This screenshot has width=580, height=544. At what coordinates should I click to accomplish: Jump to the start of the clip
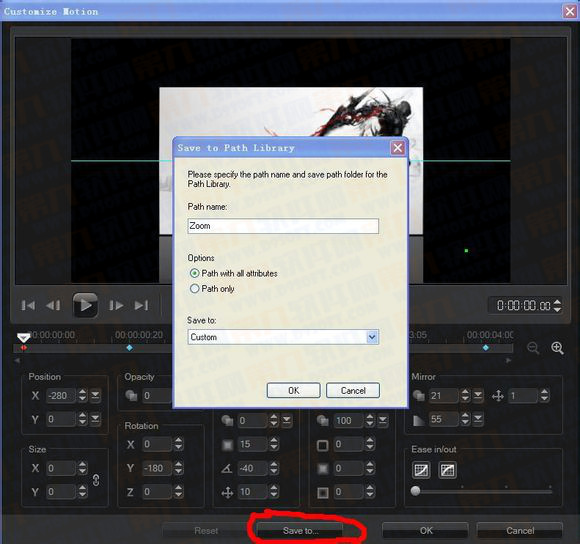point(28,305)
